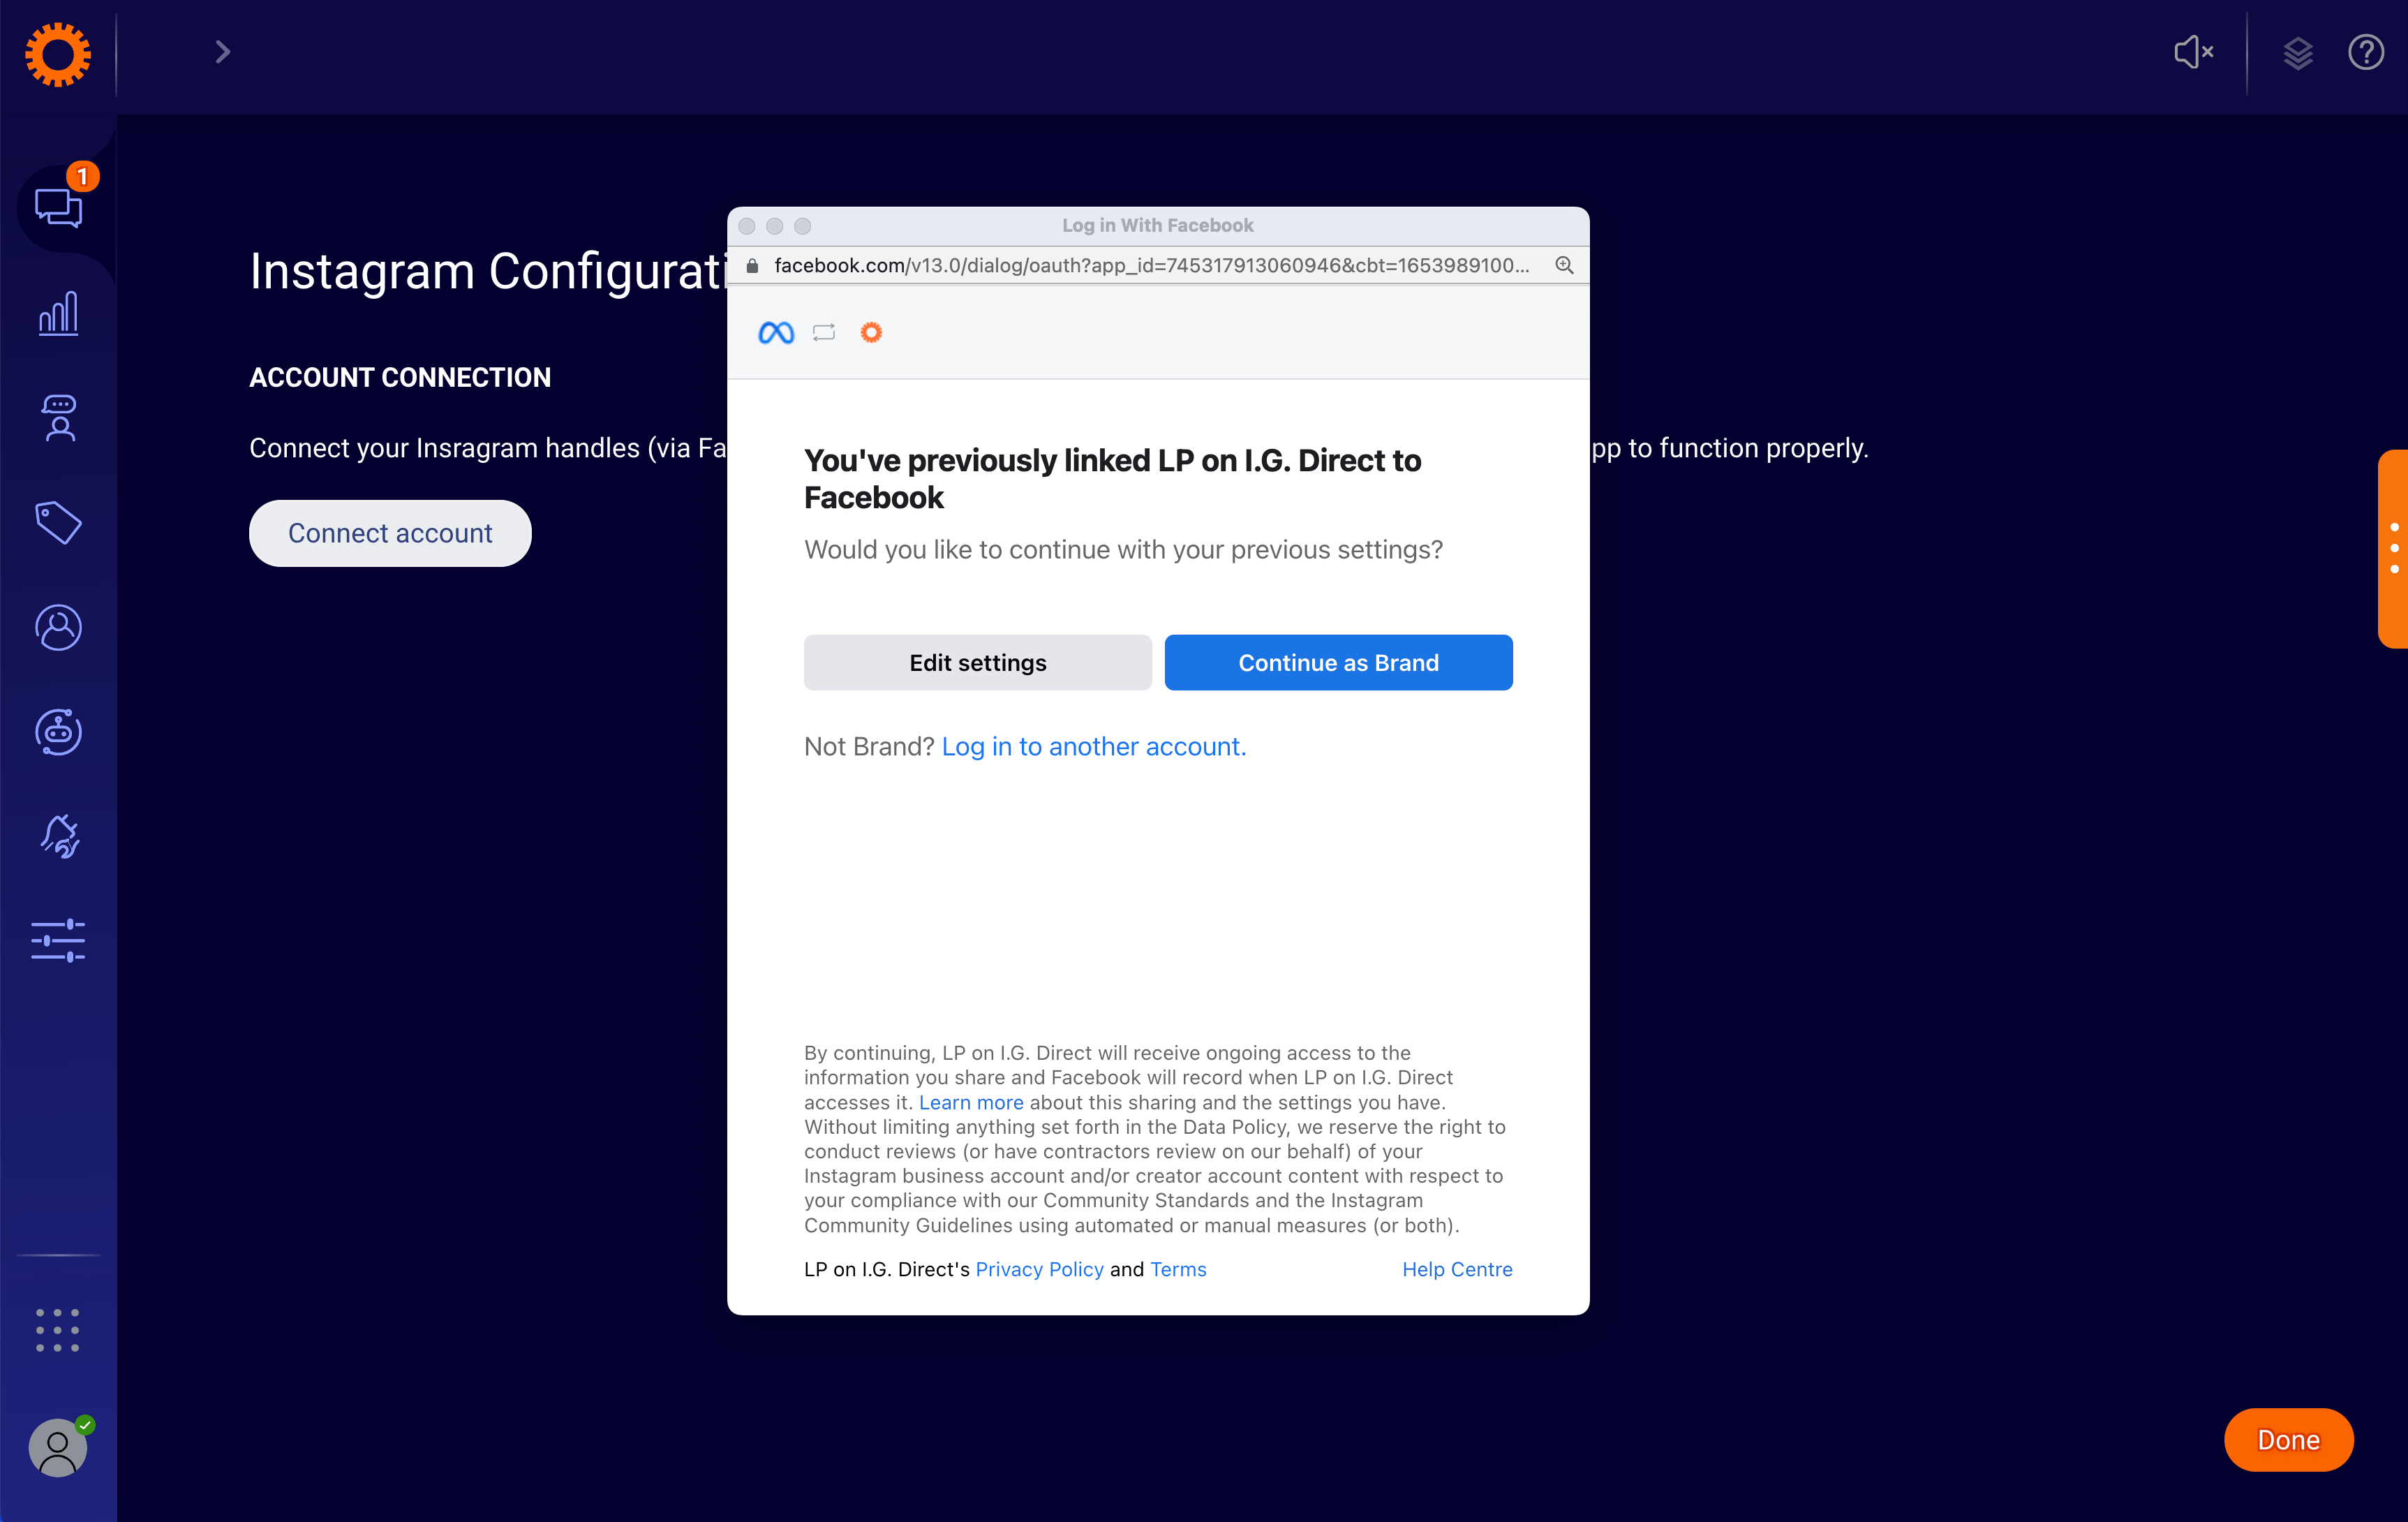Click the orange LivePerson gear logo

58,54
